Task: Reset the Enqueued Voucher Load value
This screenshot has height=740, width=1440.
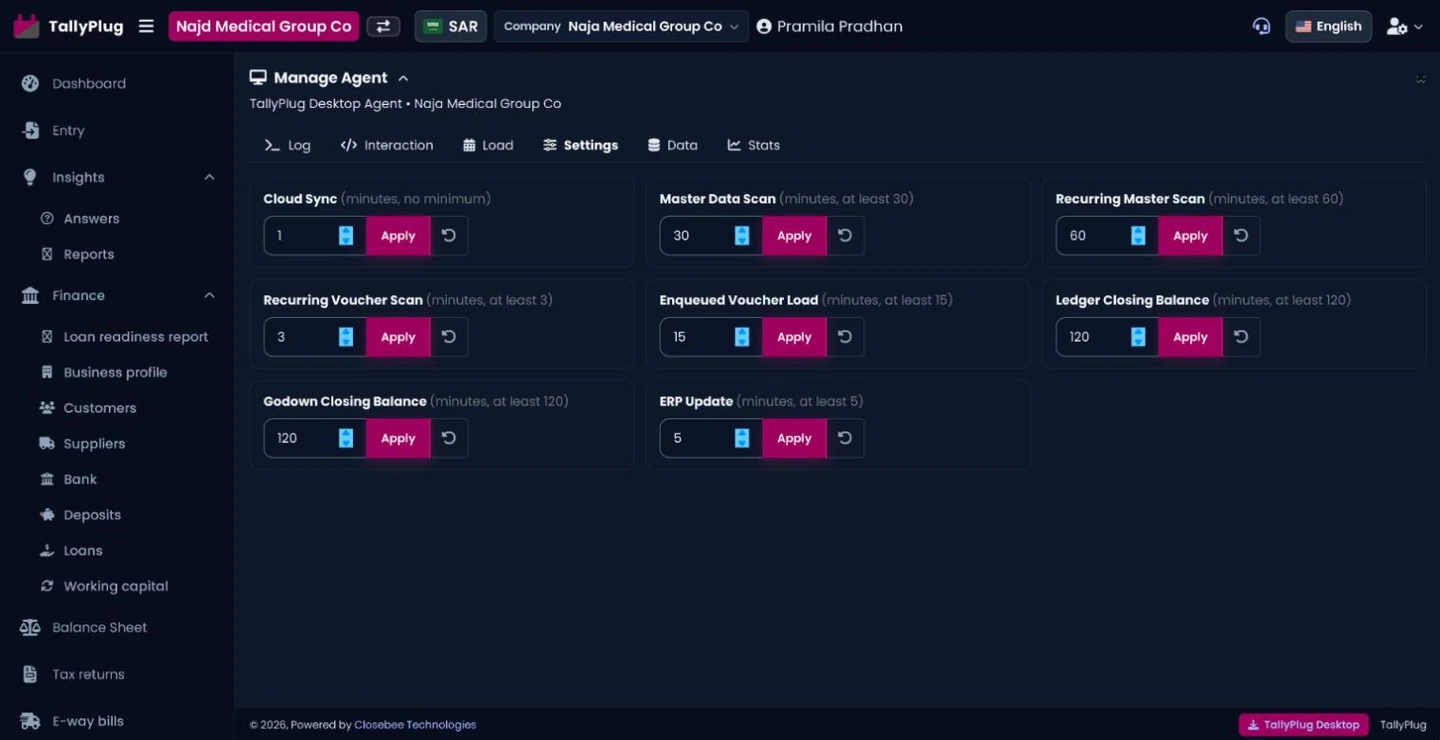Action: (x=845, y=337)
